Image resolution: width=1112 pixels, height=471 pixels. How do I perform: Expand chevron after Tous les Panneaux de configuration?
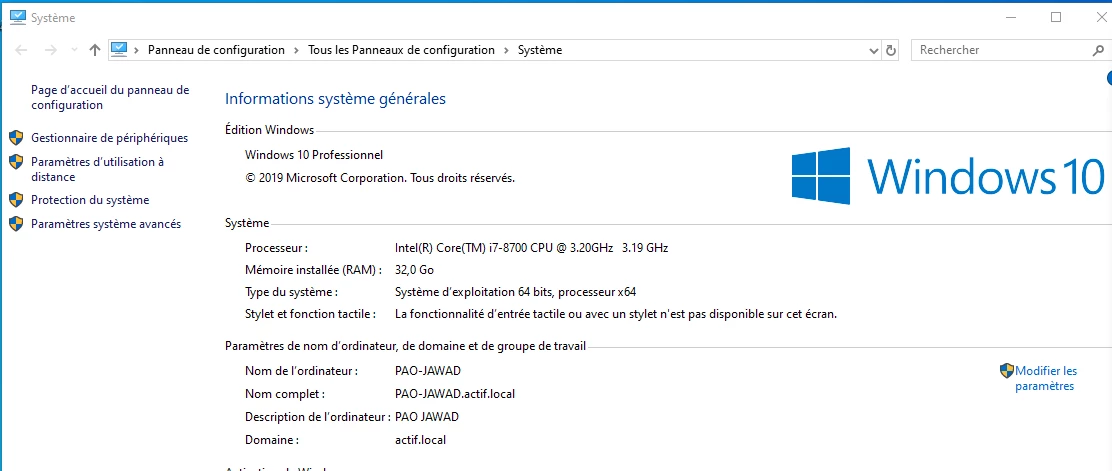(x=506, y=50)
